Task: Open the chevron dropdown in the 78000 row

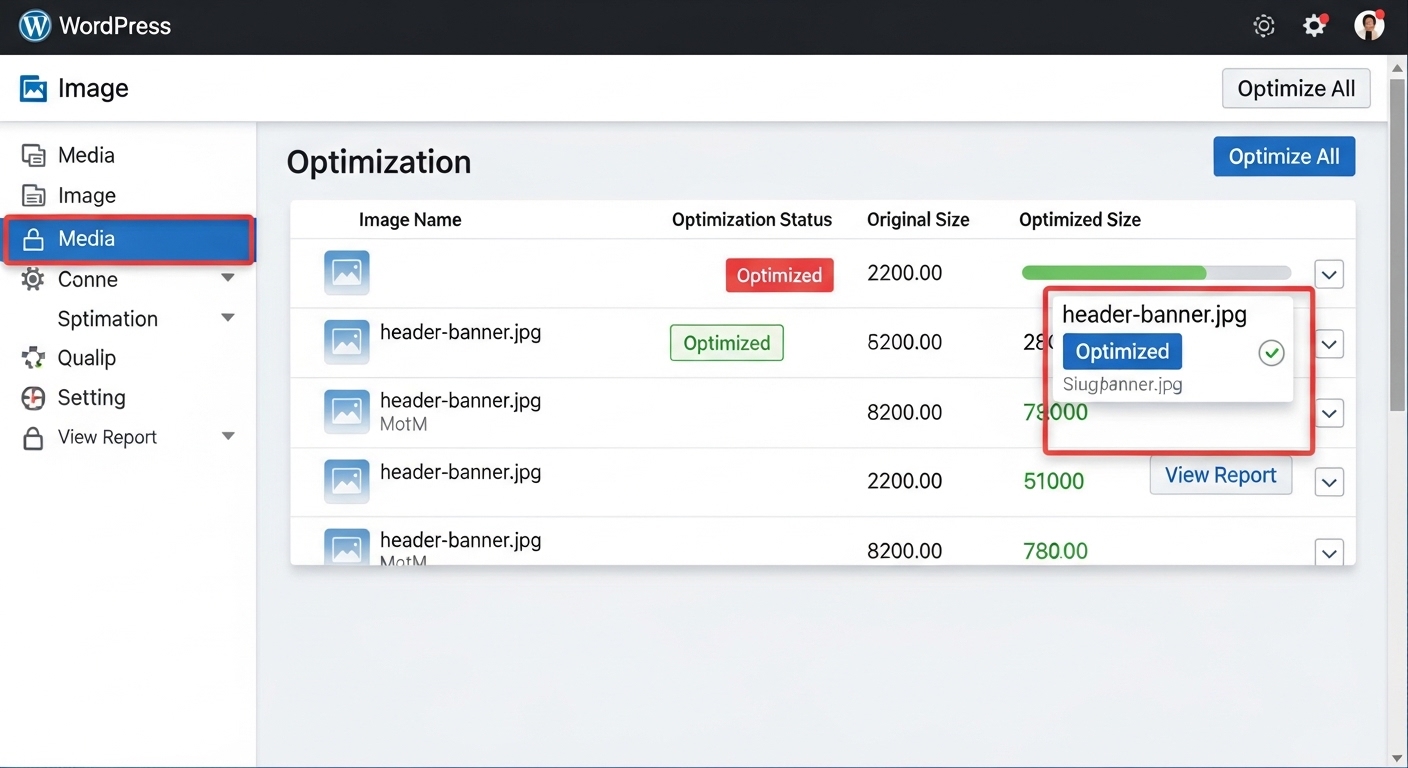Action: tap(1329, 413)
